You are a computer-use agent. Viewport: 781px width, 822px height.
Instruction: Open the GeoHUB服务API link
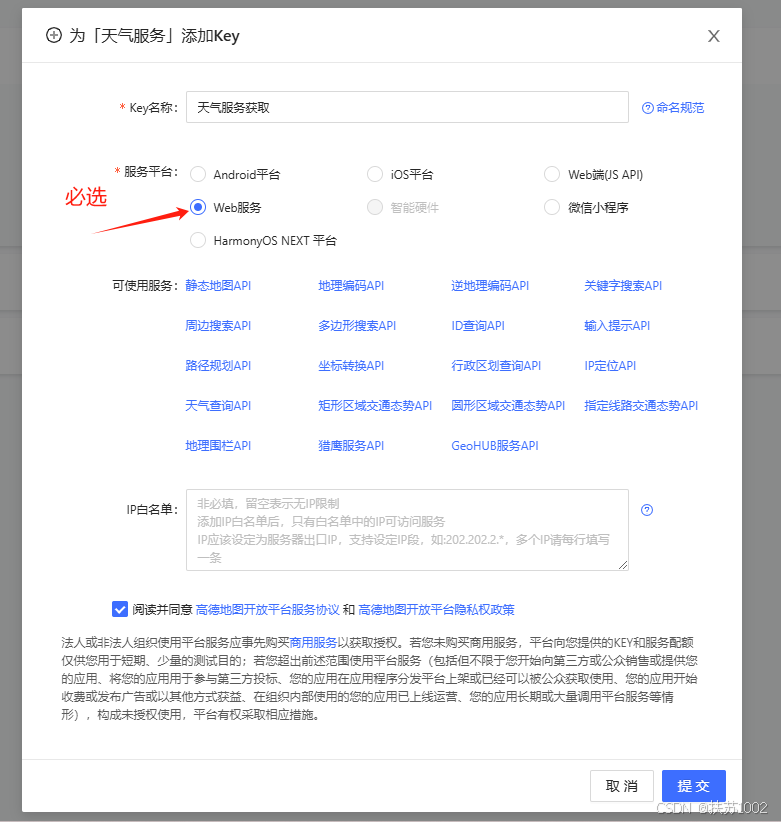click(x=495, y=446)
